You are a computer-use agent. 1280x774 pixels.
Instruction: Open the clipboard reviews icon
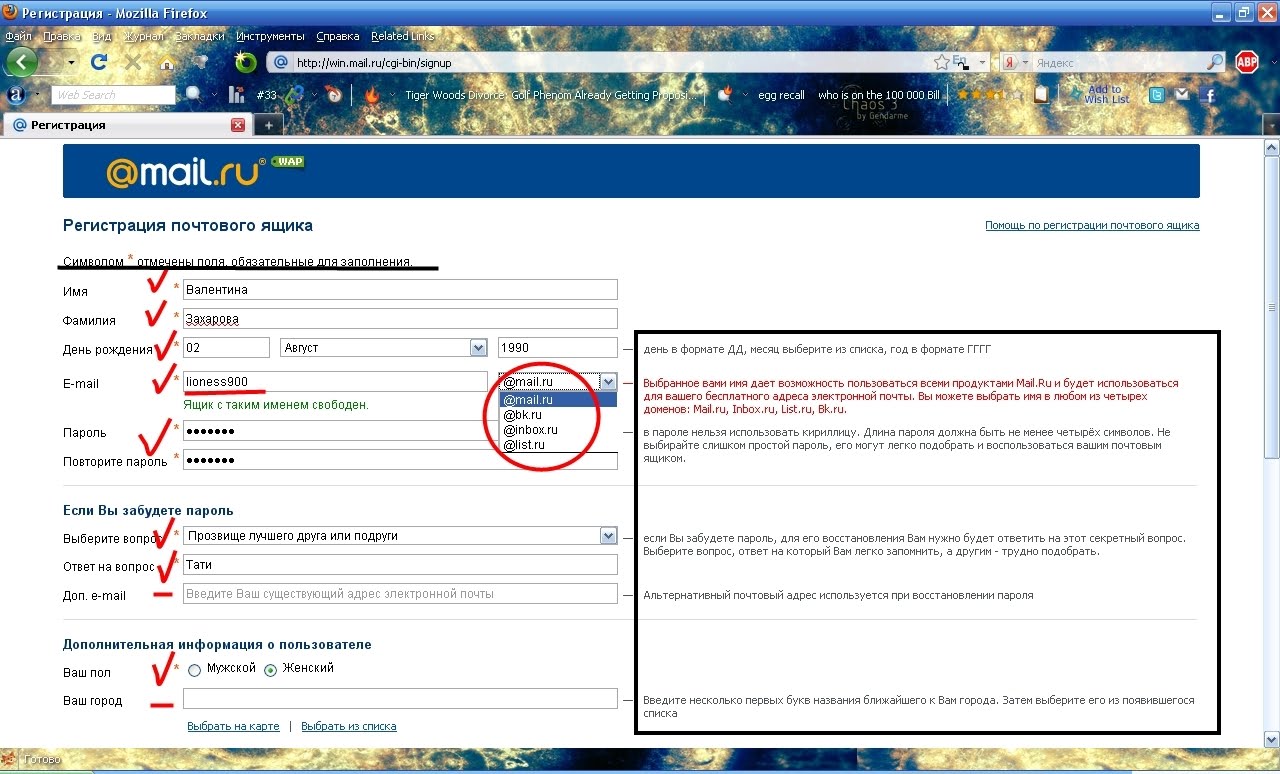tap(1043, 95)
